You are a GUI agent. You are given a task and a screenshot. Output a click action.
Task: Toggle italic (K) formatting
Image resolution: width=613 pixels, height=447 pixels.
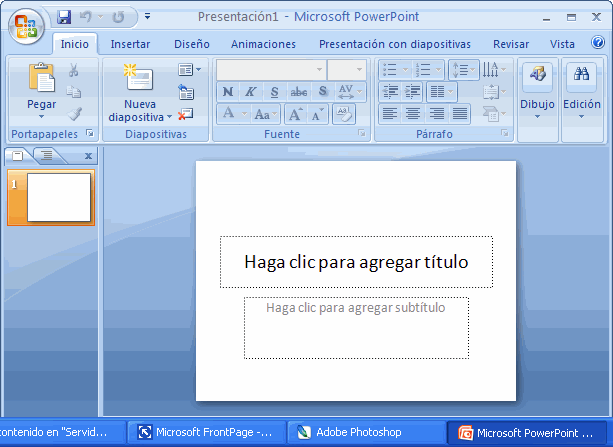pyautogui.click(x=250, y=92)
